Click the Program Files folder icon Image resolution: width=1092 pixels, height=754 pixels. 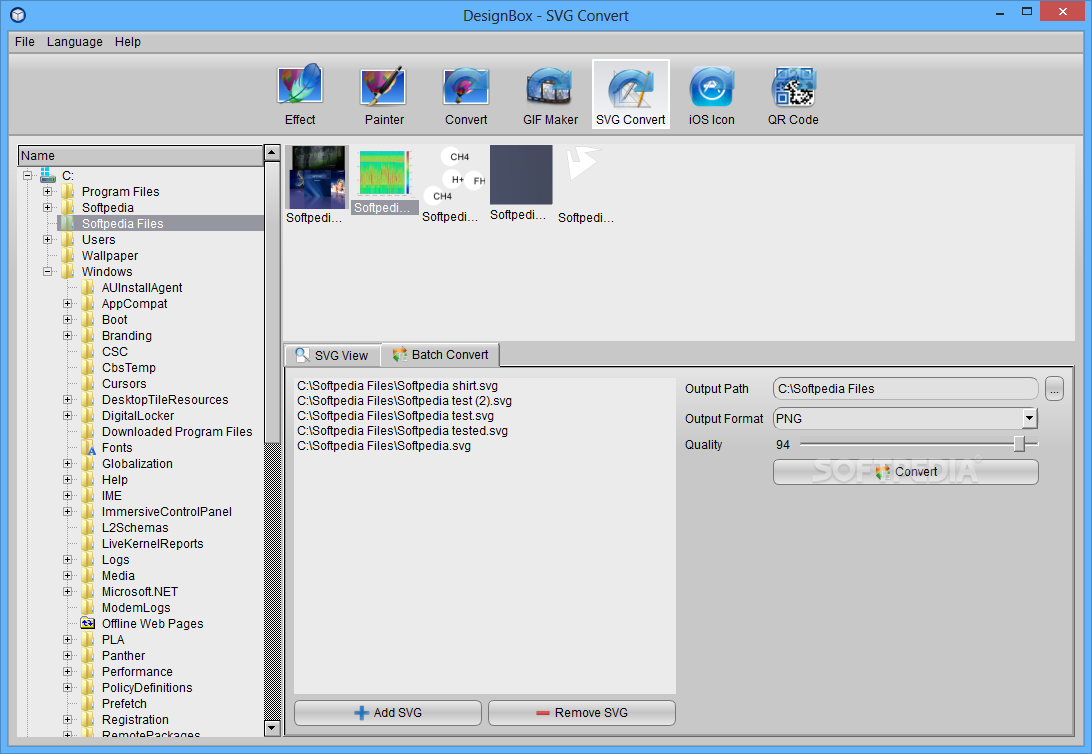tap(68, 191)
